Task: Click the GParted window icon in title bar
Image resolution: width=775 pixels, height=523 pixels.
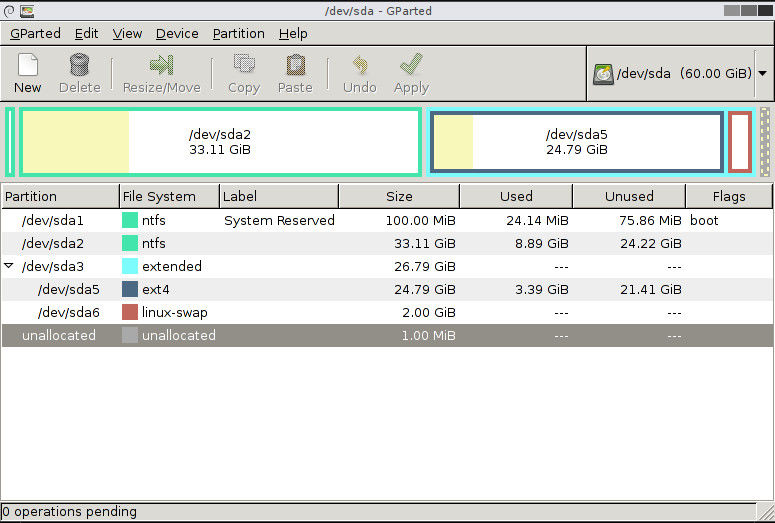Action: point(27,10)
